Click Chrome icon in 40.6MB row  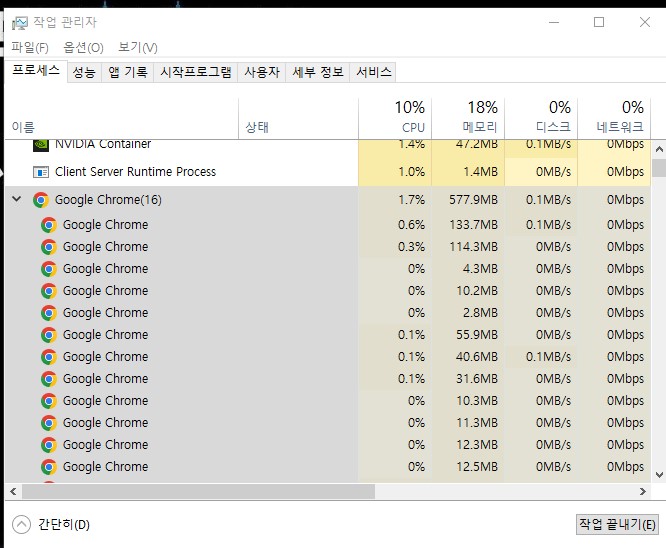point(49,357)
